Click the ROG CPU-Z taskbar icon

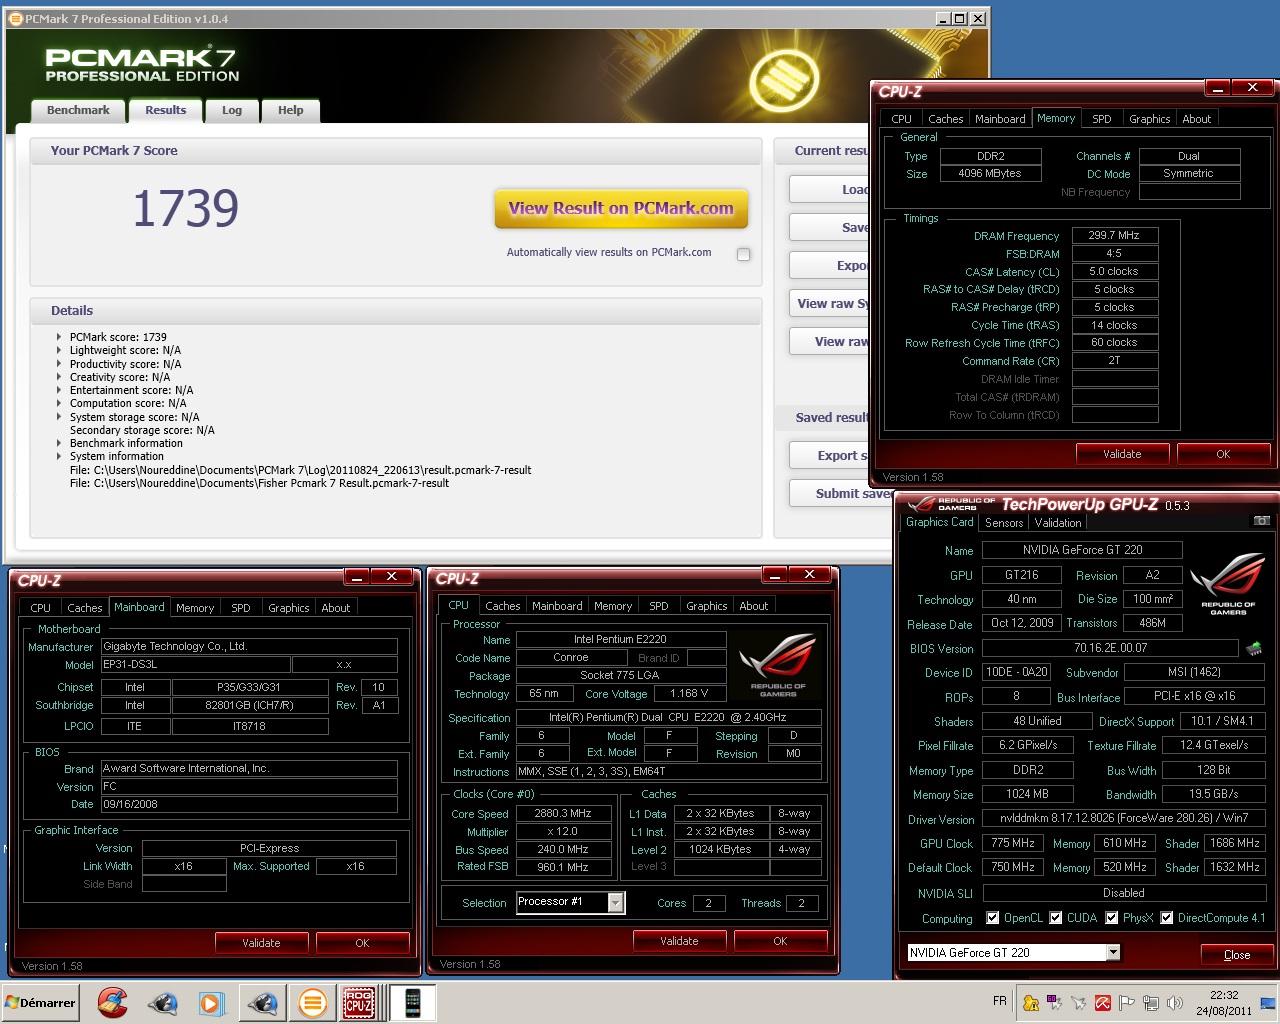click(359, 1003)
